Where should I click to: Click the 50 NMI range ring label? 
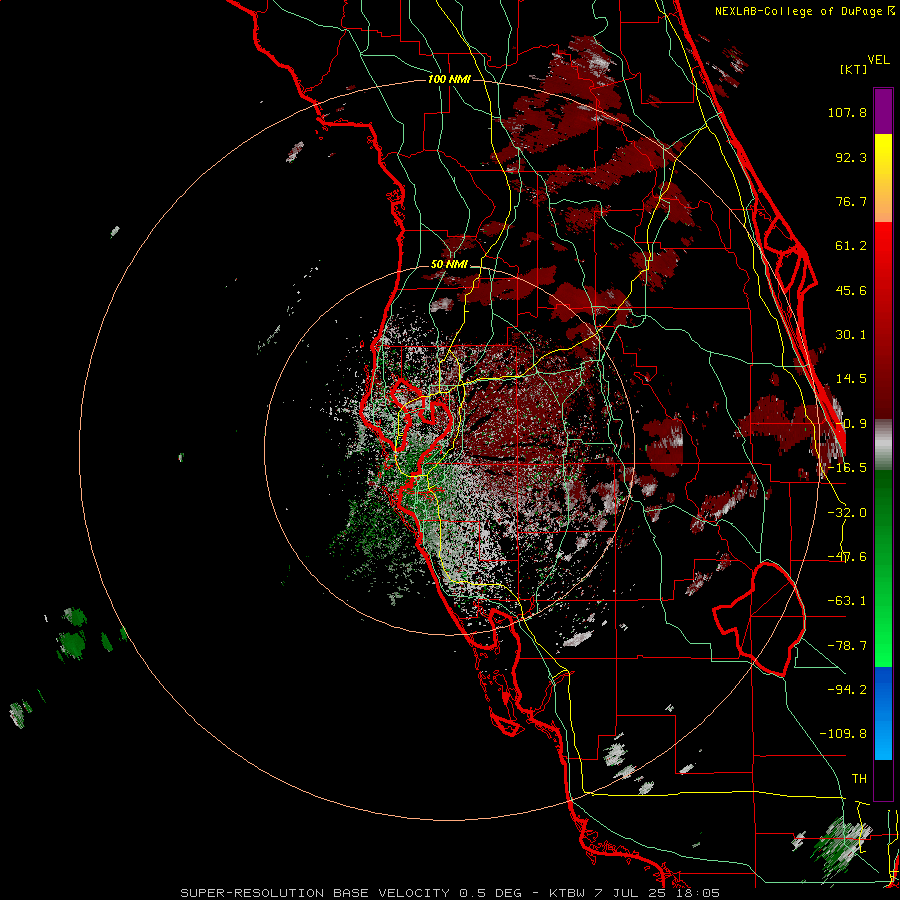[x=449, y=265]
